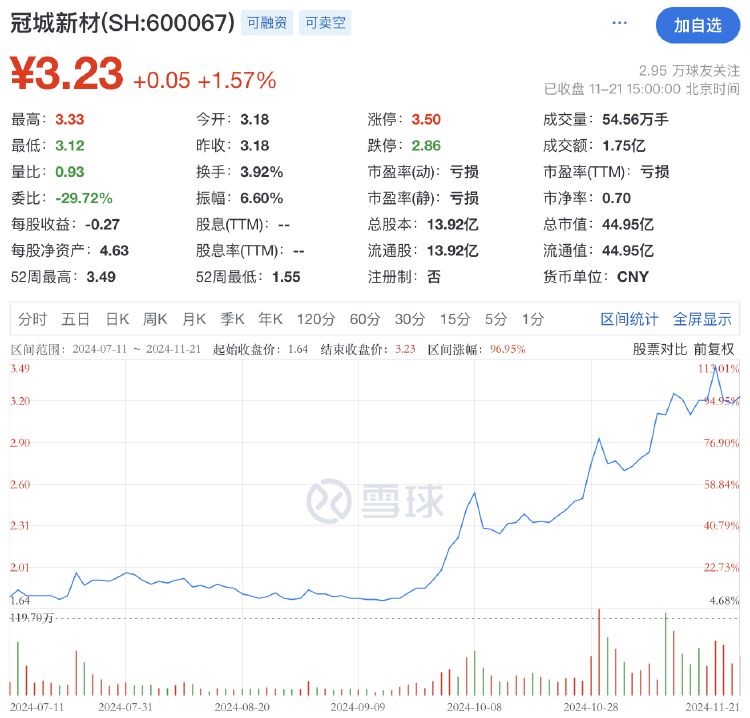The height and width of the screenshot is (718, 750).
Task: Choose the 15分 interval tab
Action: pyautogui.click(x=455, y=319)
